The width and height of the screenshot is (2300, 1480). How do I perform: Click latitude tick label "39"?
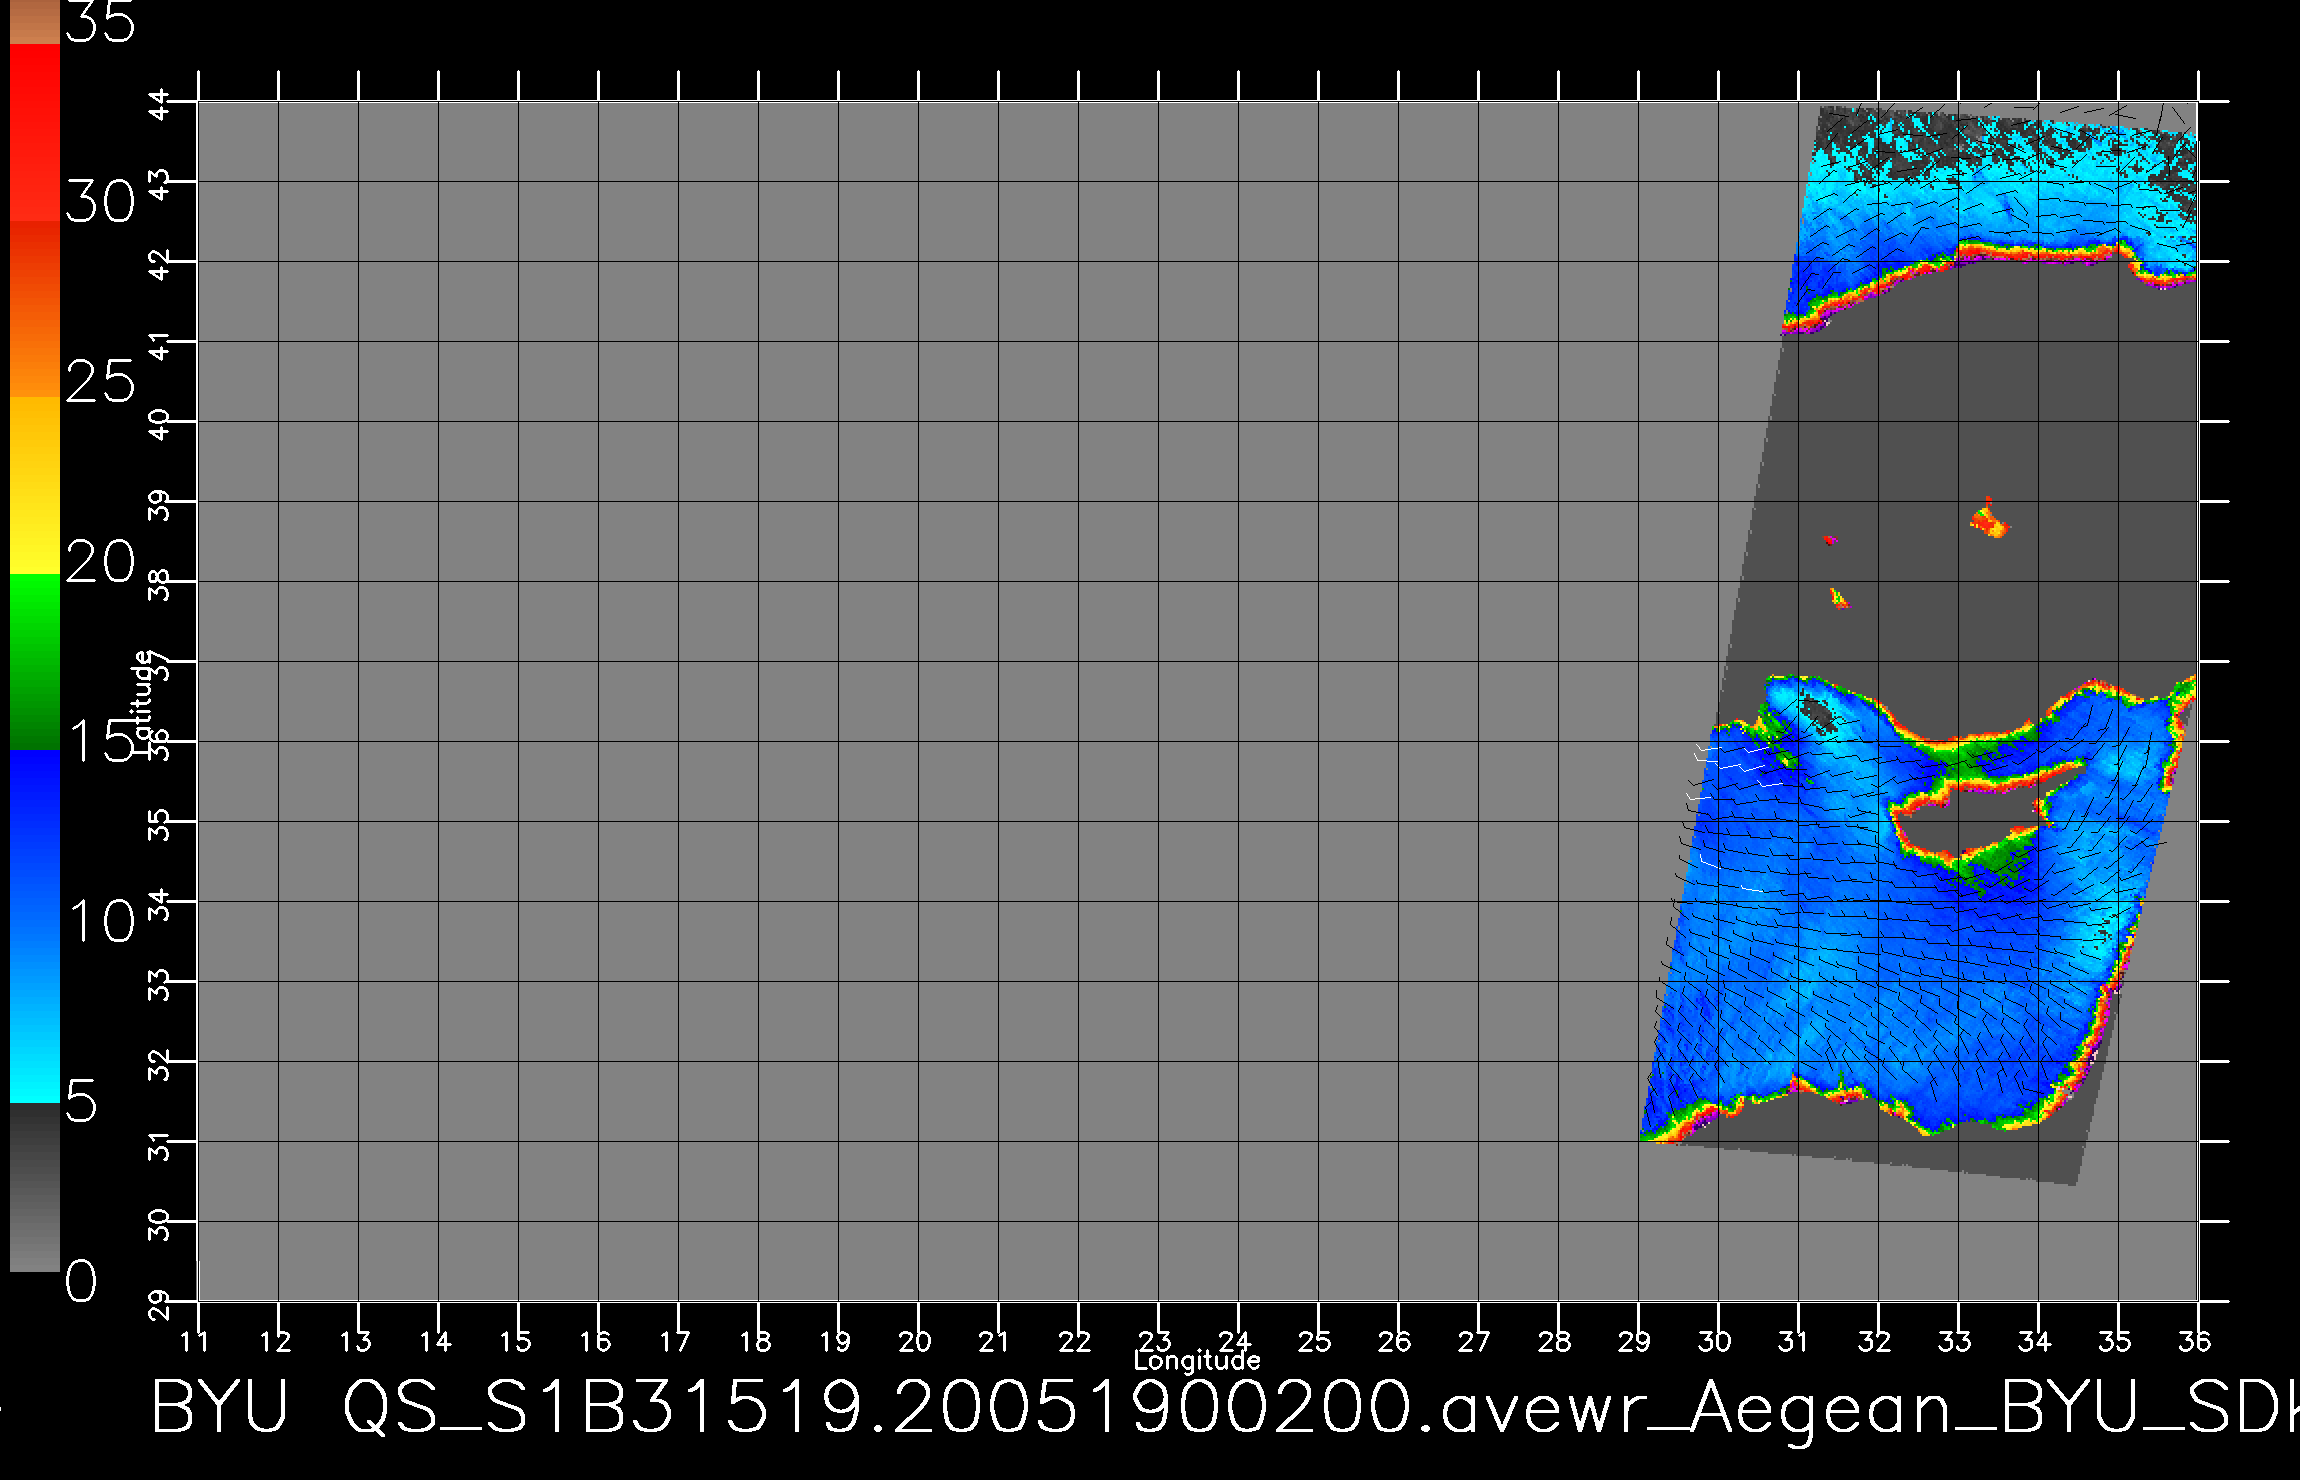(161, 505)
